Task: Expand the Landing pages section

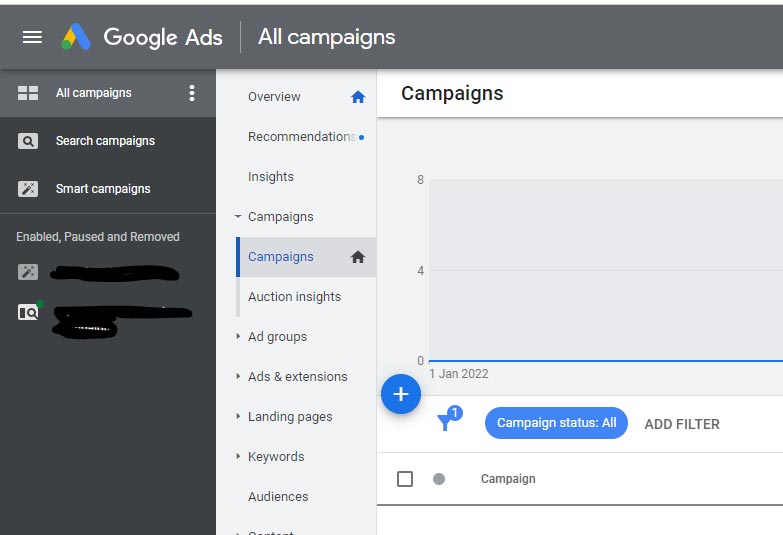Action: click(238, 416)
